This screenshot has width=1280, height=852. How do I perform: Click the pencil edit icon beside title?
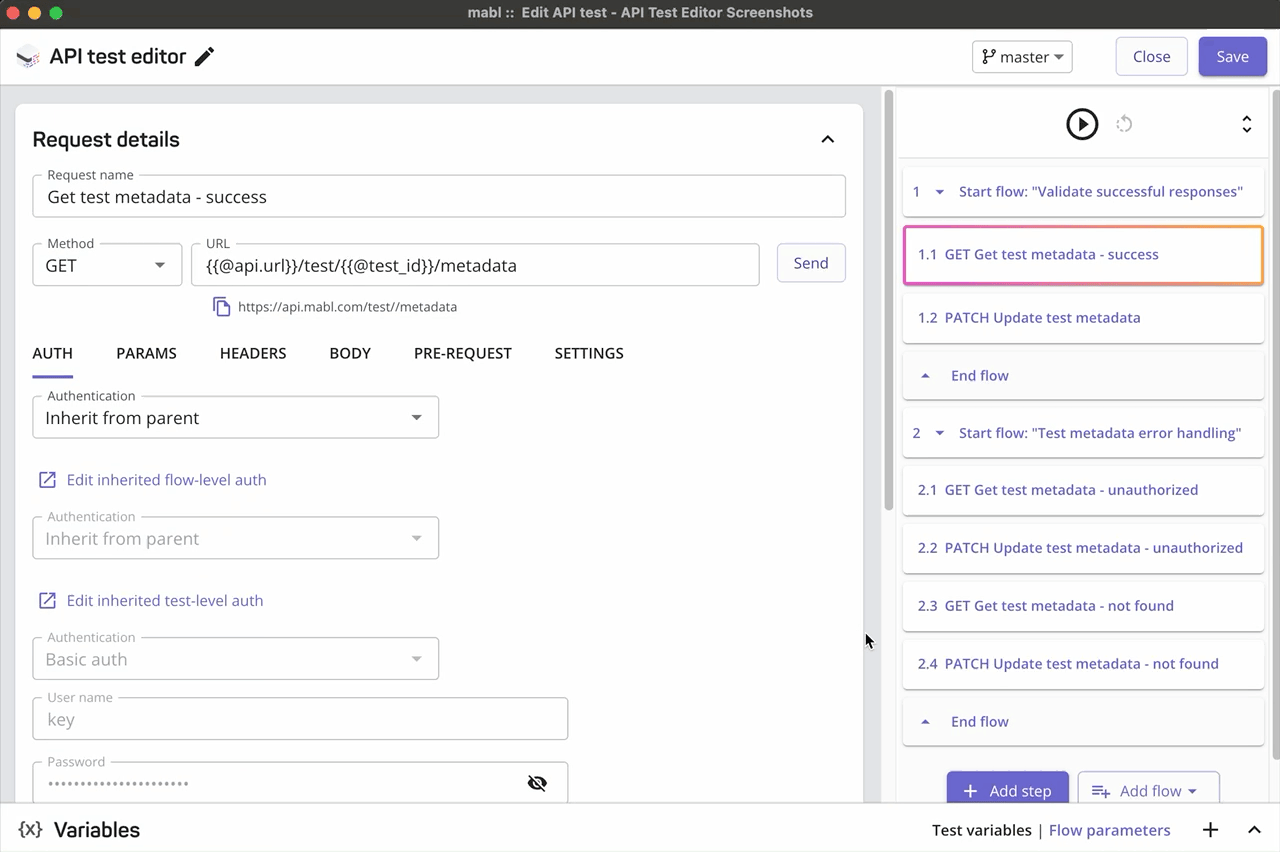pos(204,57)
